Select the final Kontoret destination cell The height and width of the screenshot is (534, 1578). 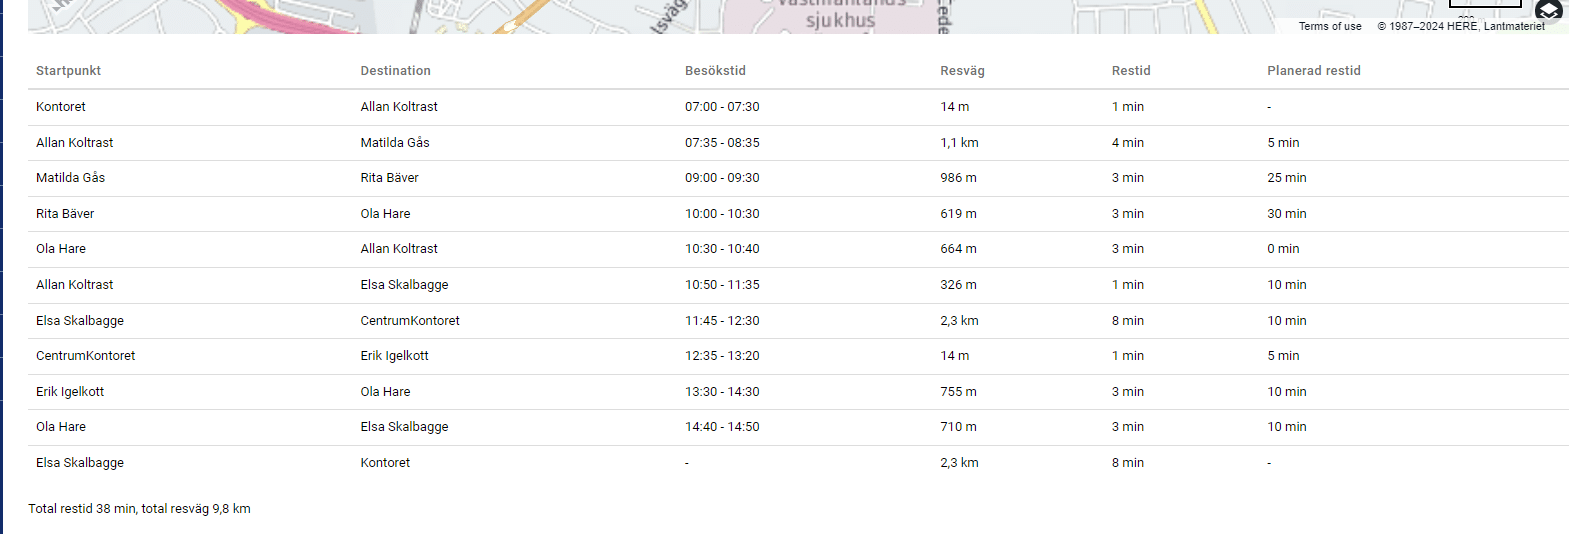coord(385,463)
